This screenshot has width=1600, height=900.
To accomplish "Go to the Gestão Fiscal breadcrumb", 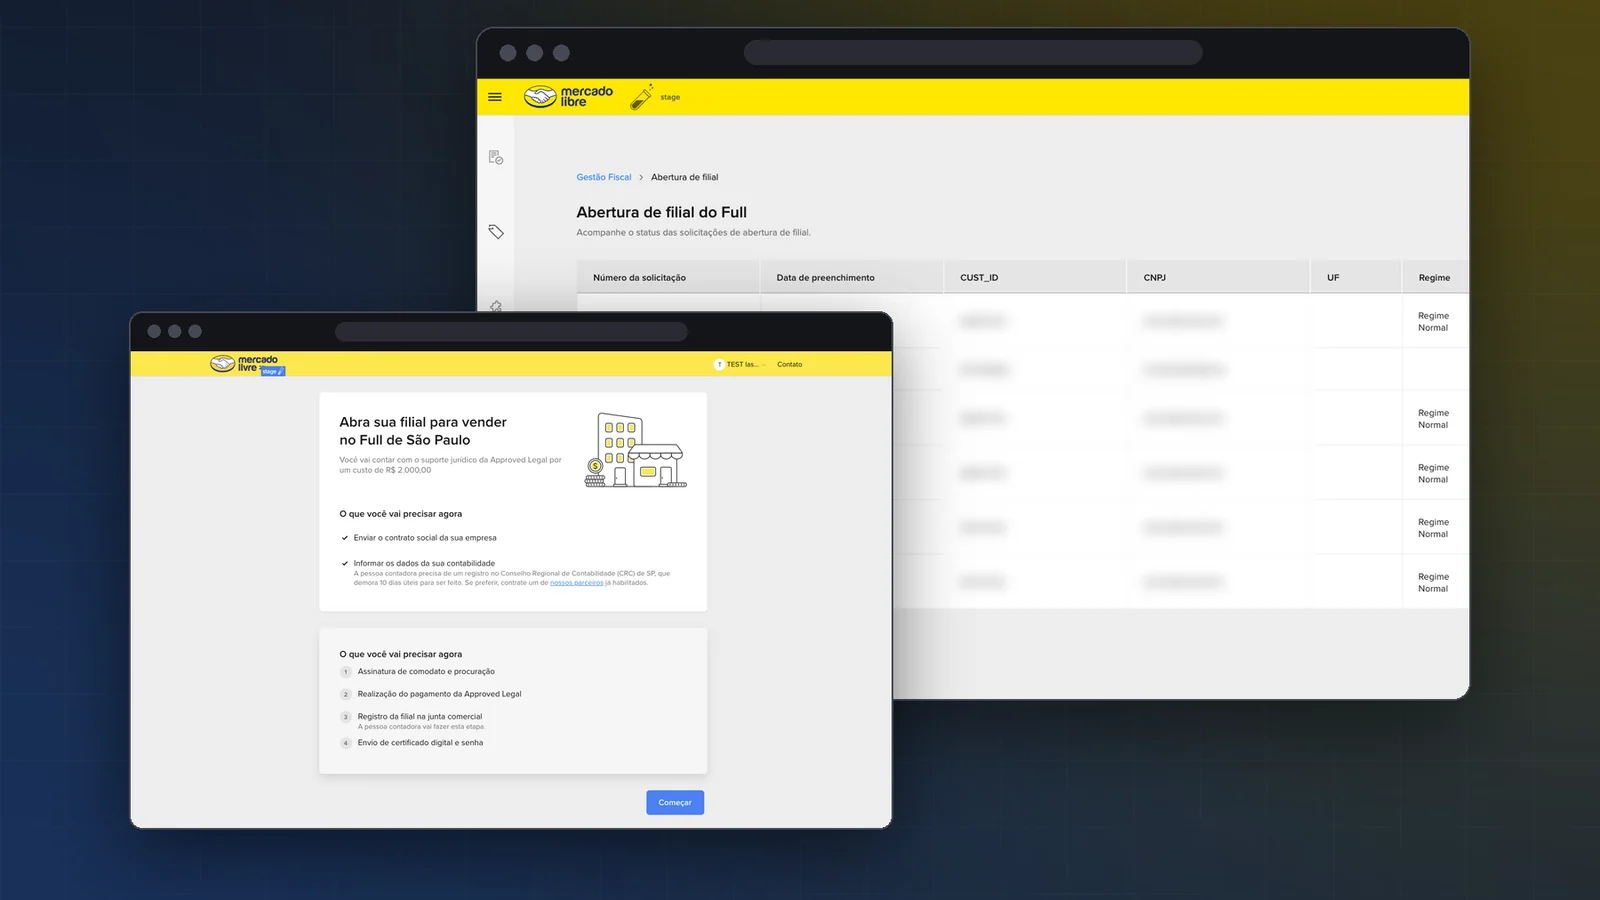I will click(x=604, y=177).
